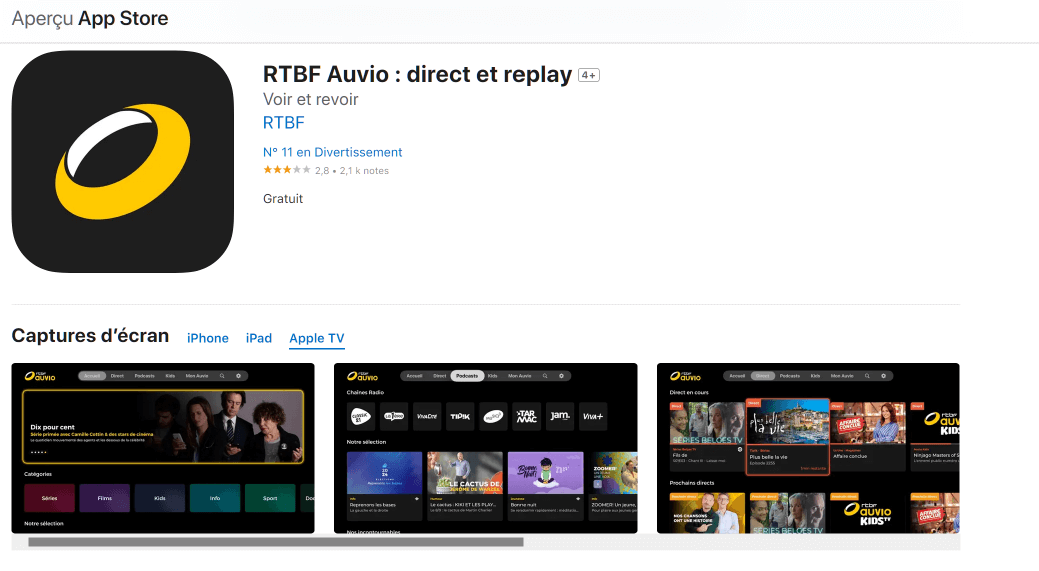
Task: Open the RTBF developer link
Action: pos(284,123)
